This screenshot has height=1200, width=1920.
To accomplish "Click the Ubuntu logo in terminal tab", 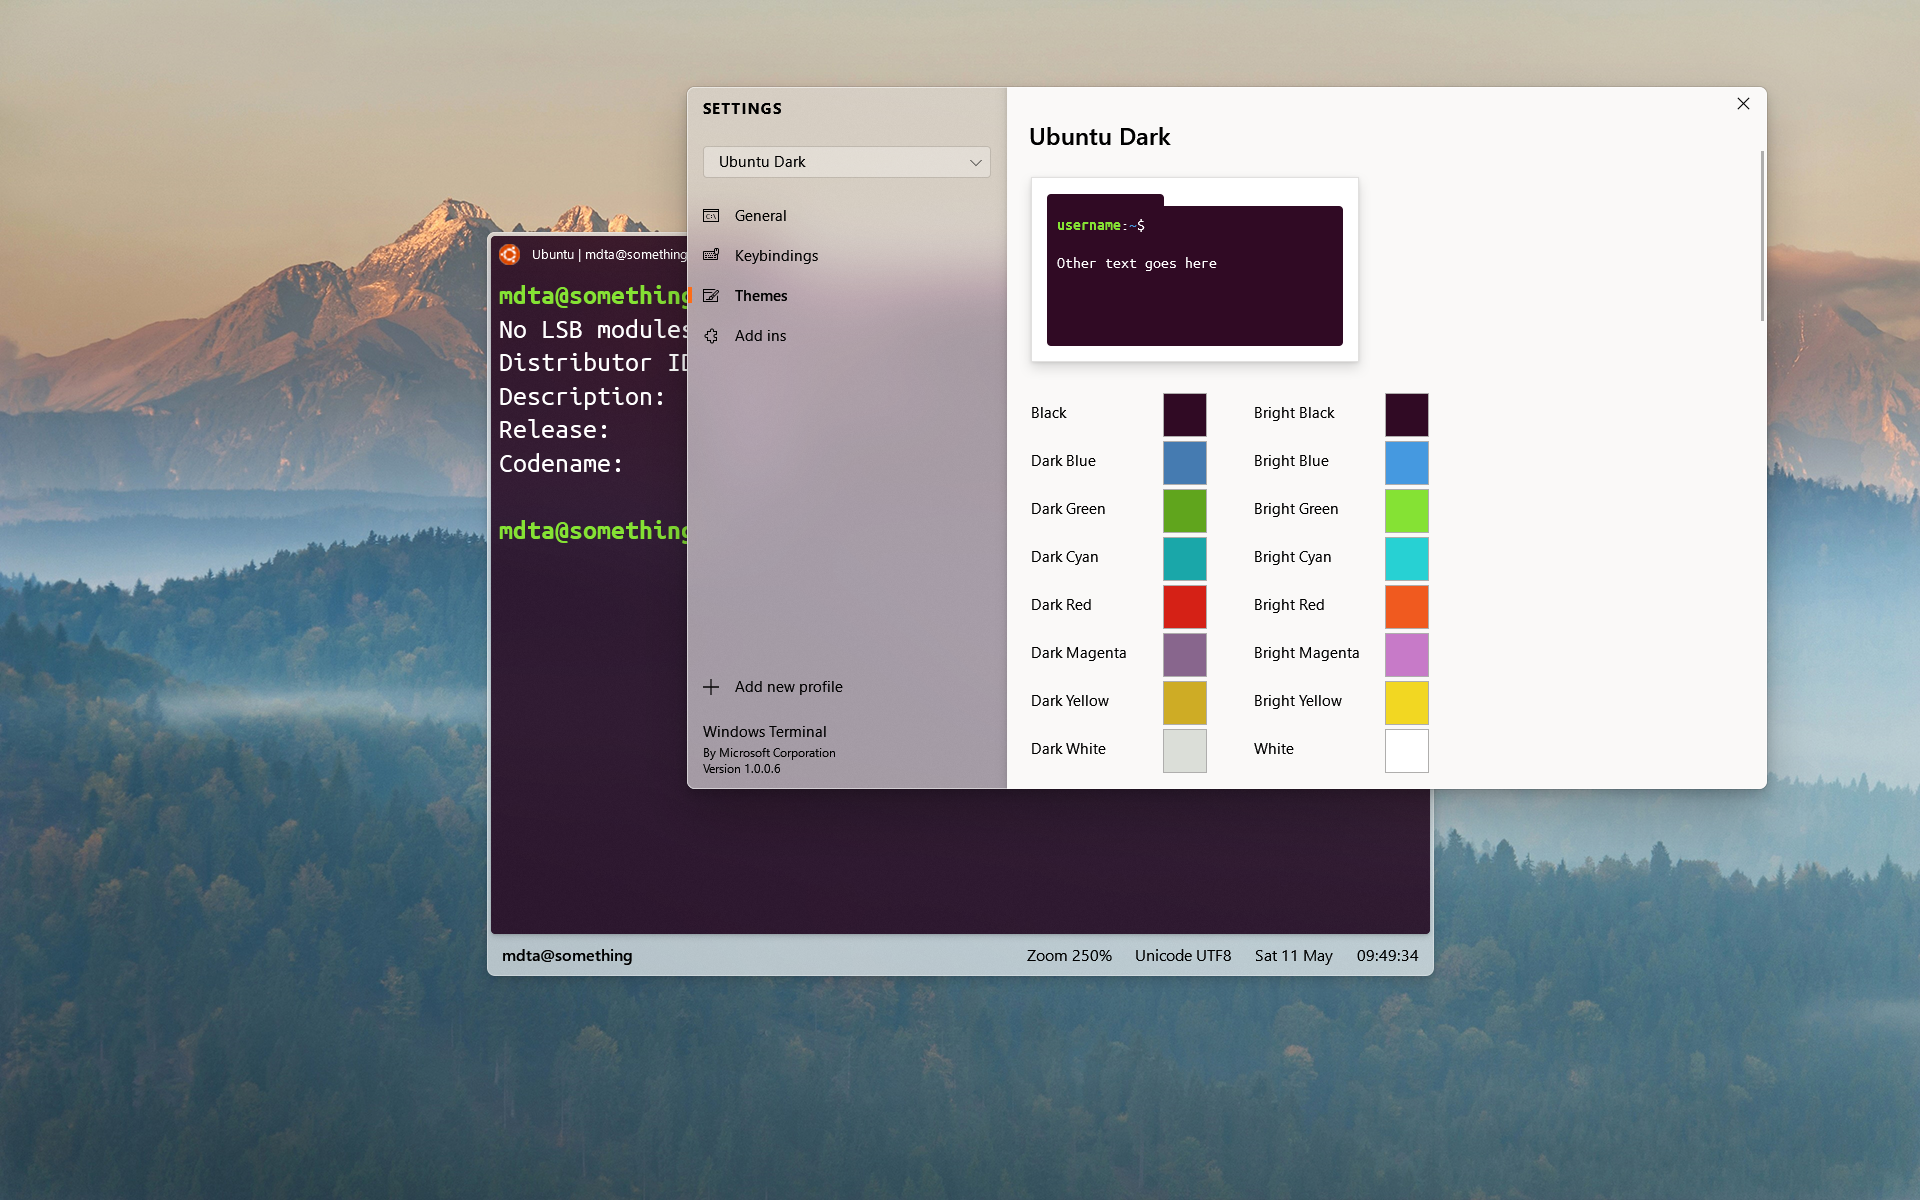I will (x=510, y=255).
